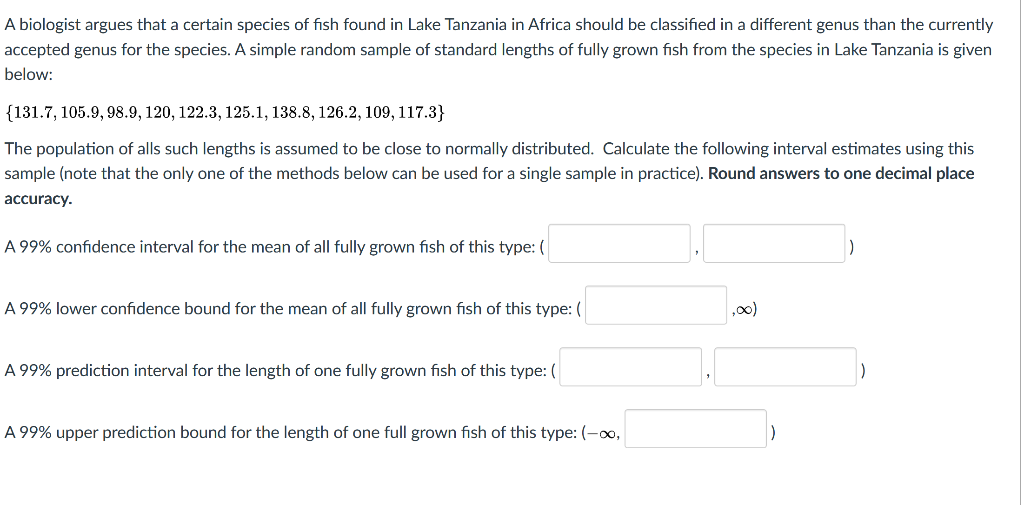Focus the 99% lower confidence bound field
The width and height of the screenshot is (1024, 505).
coord(656,305)
